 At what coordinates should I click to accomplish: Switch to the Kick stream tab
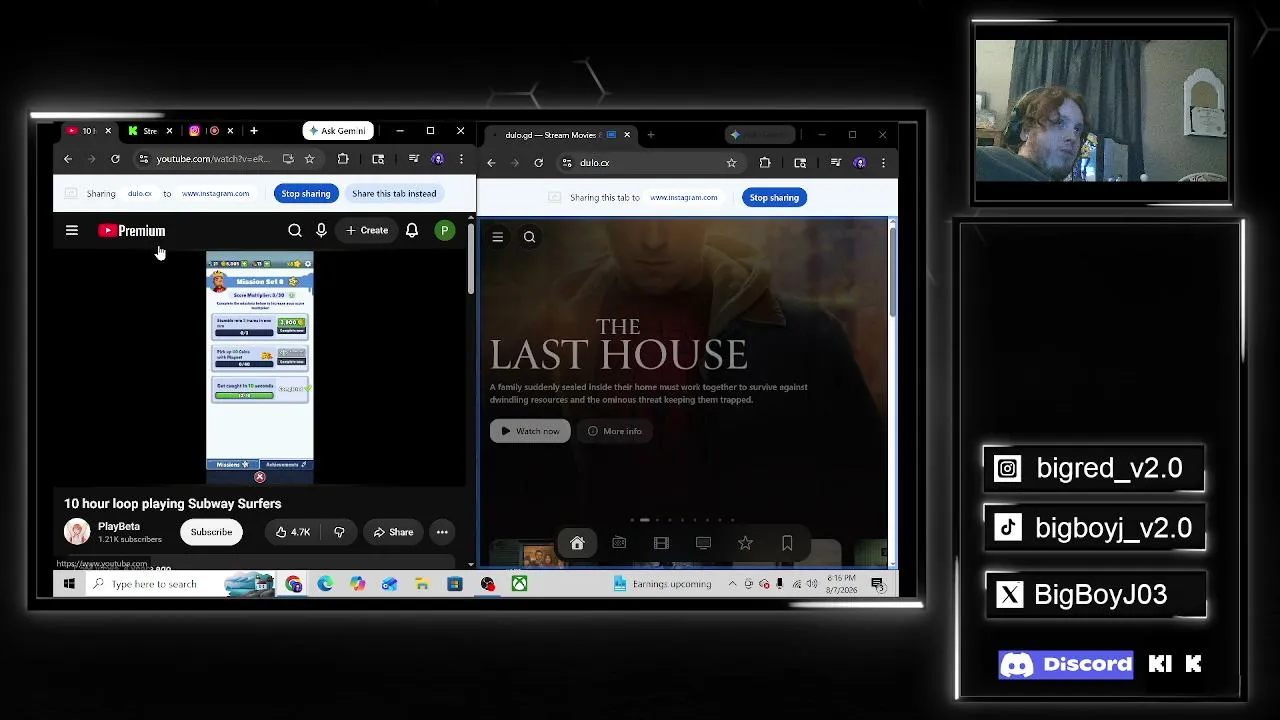click(148, 131)
